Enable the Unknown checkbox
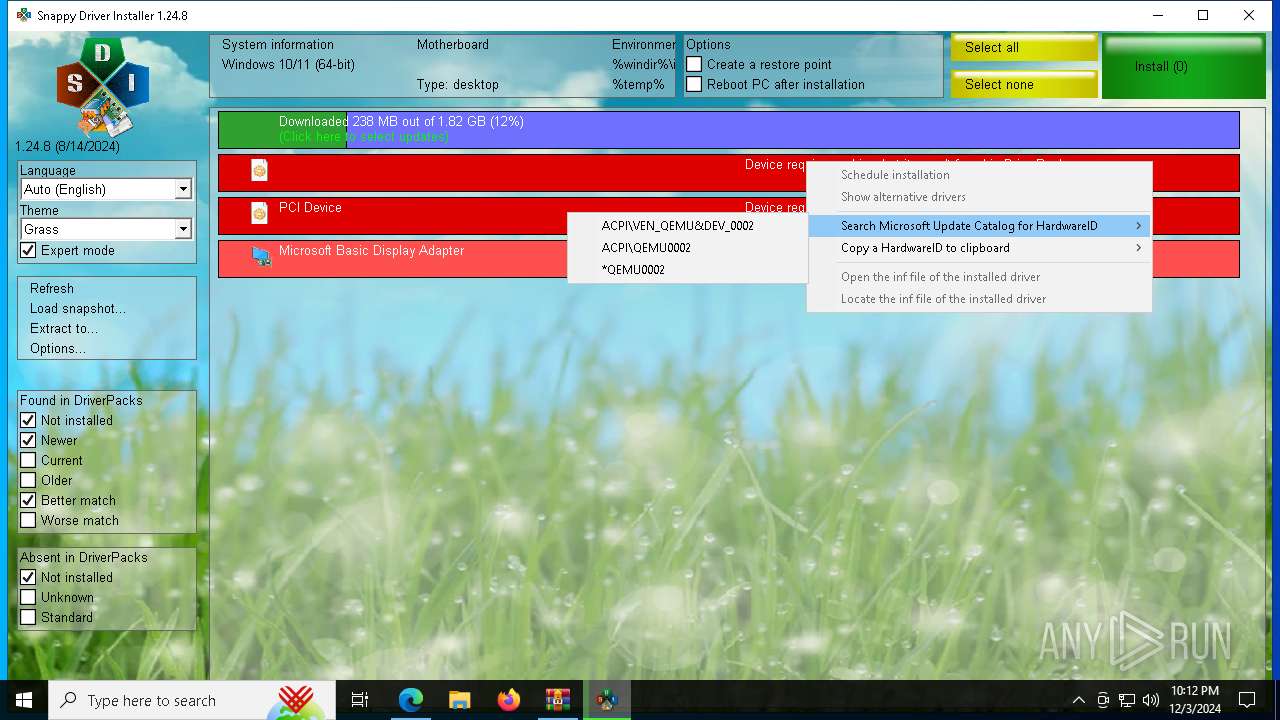This screenshot has height=720, width=1280. (x=28, y=598)
